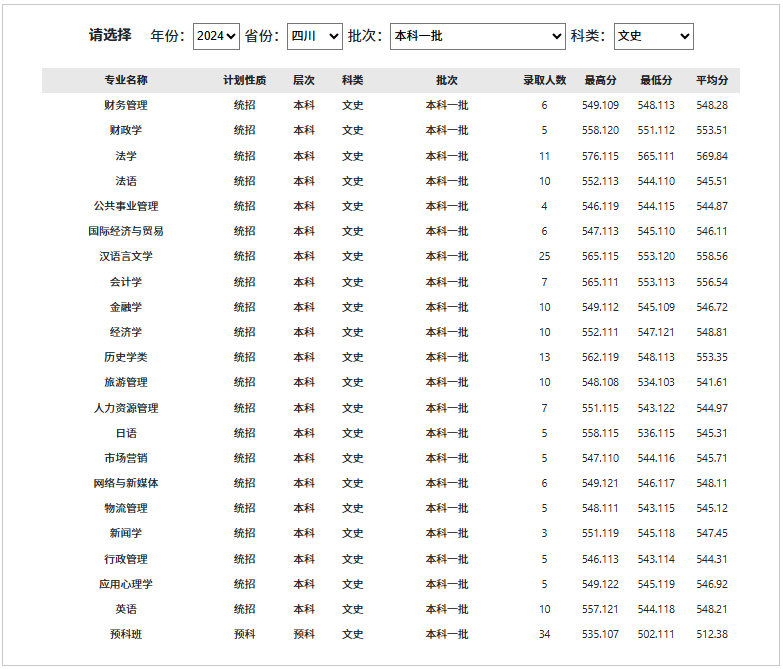Click the average score 556.54 for 会计学
783x669 pixels.
[712, 282]
